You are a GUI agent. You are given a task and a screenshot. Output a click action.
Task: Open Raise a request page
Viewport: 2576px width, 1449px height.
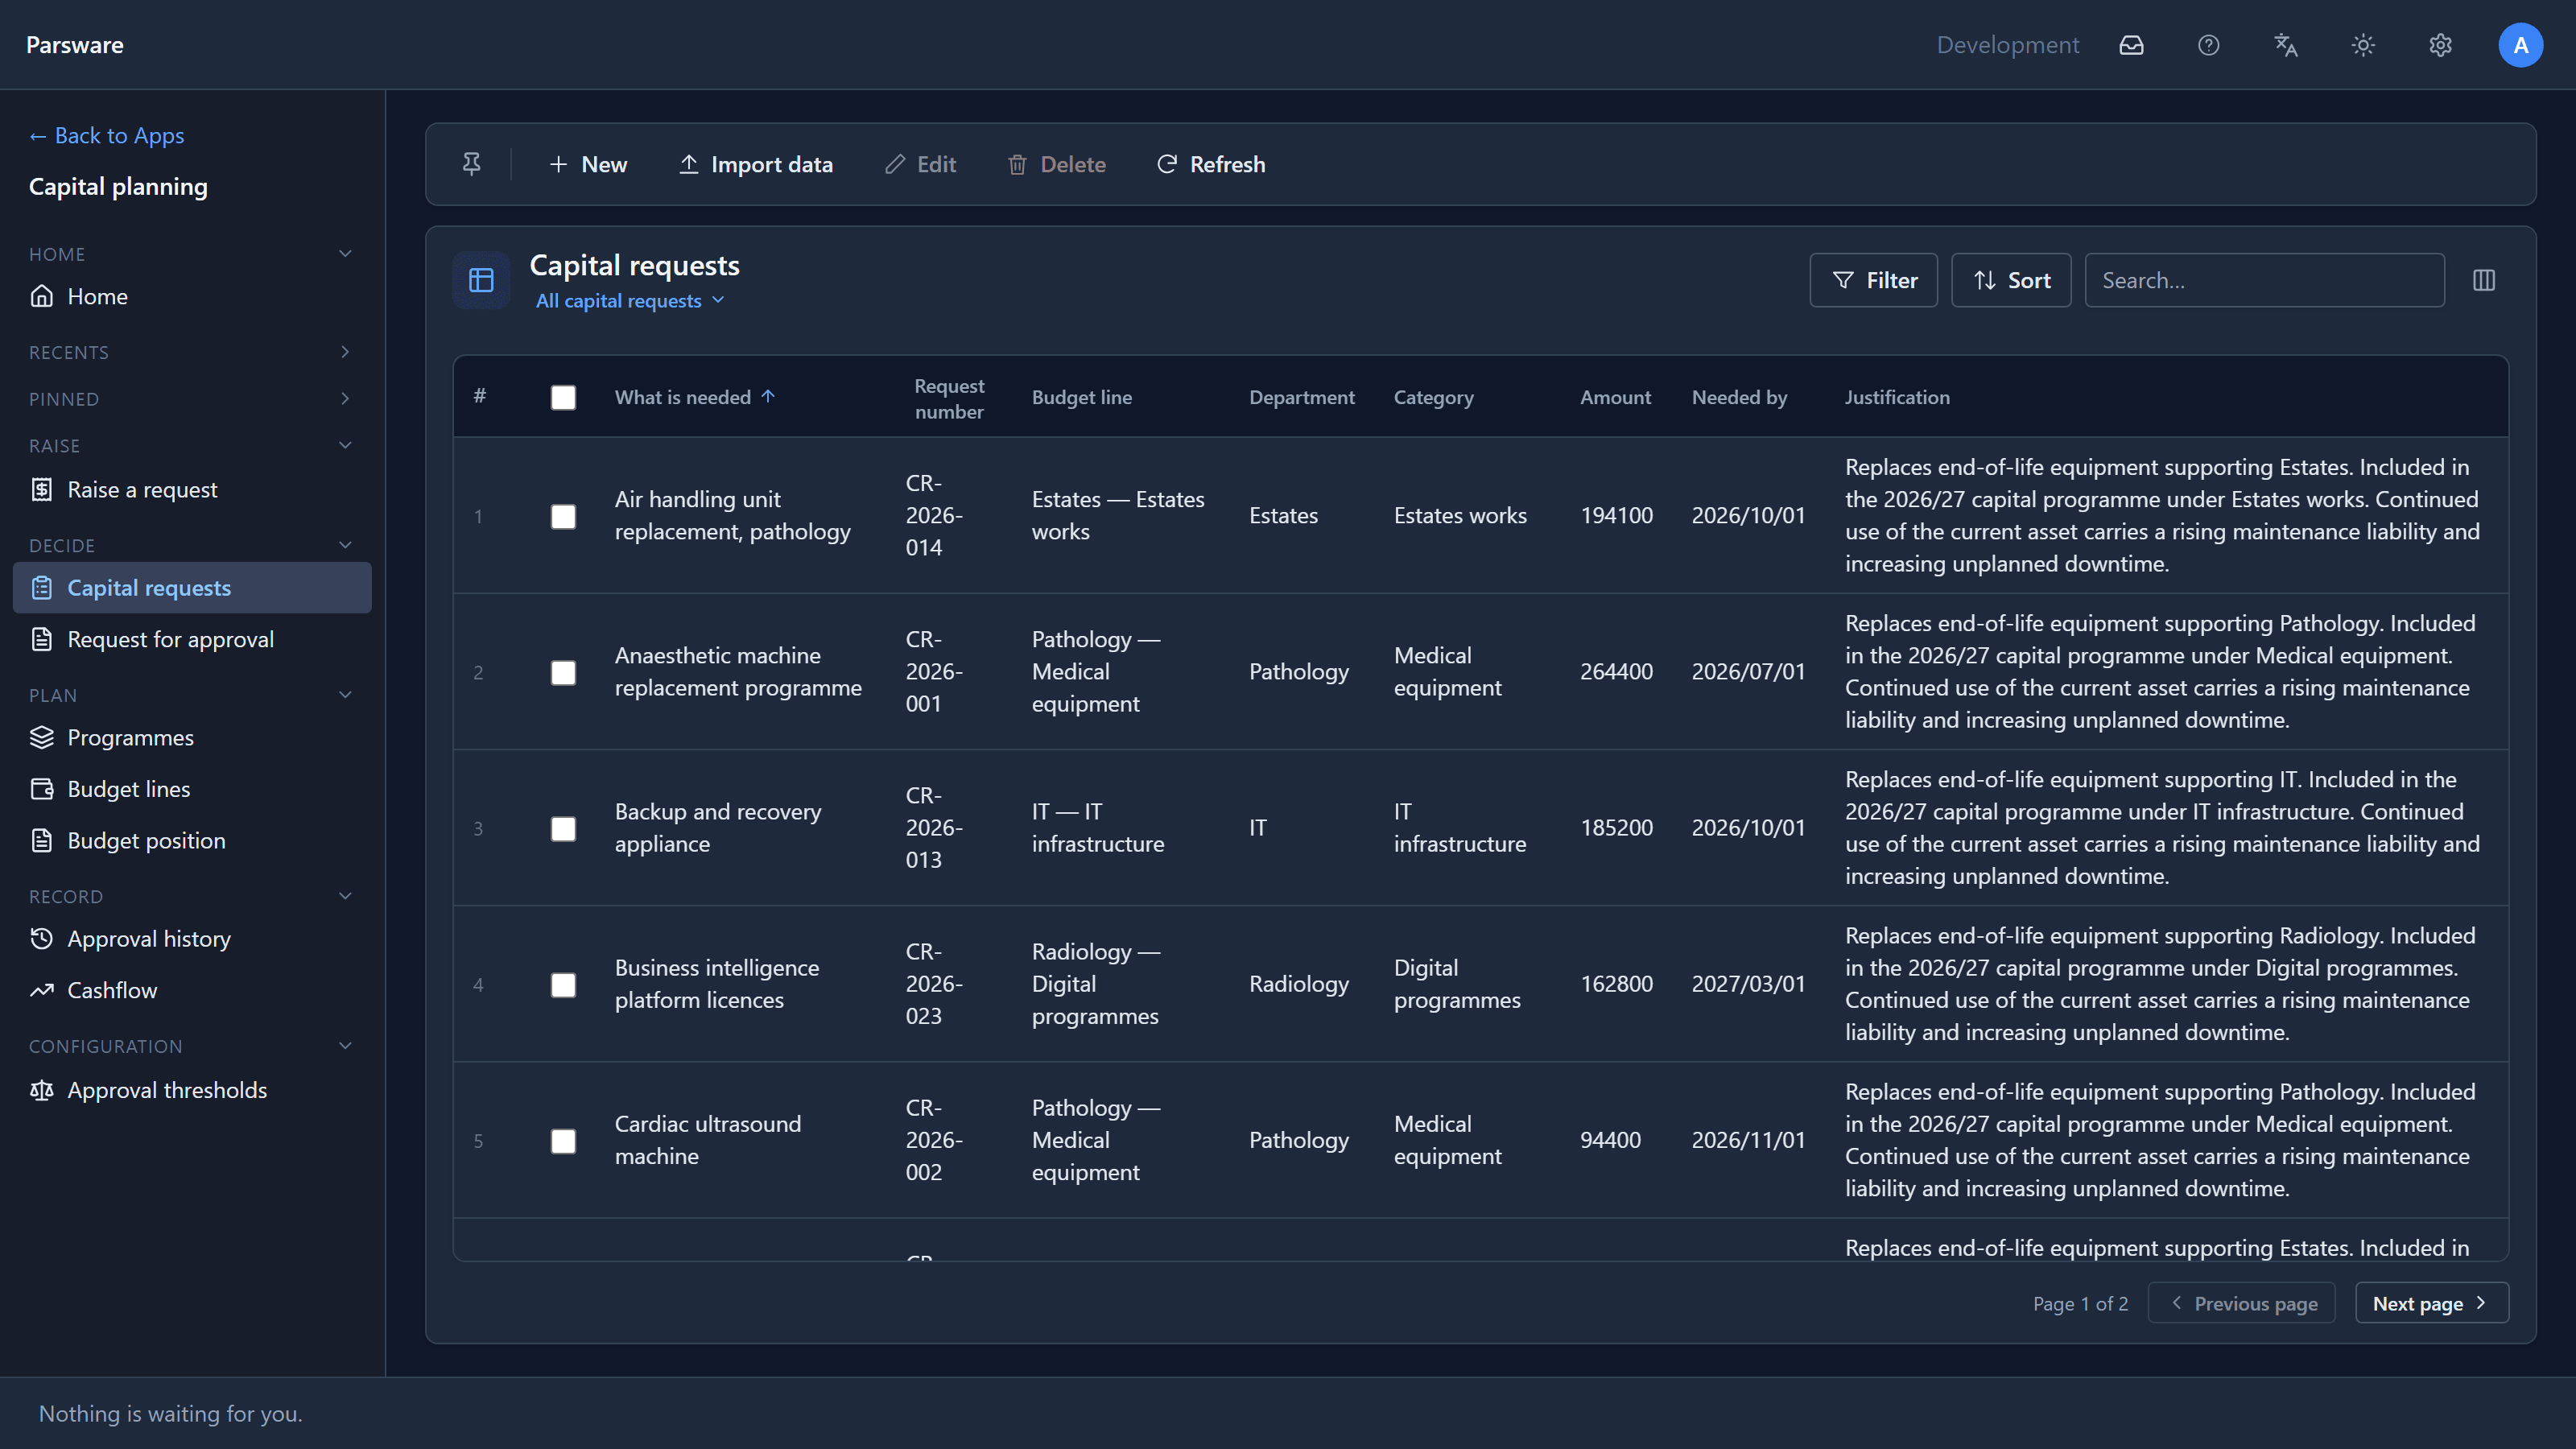click(192, 489)
